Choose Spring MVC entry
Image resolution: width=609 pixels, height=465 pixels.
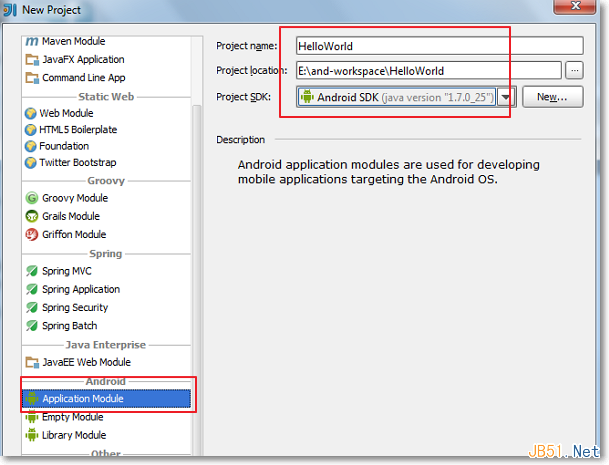tap(106, 271)
